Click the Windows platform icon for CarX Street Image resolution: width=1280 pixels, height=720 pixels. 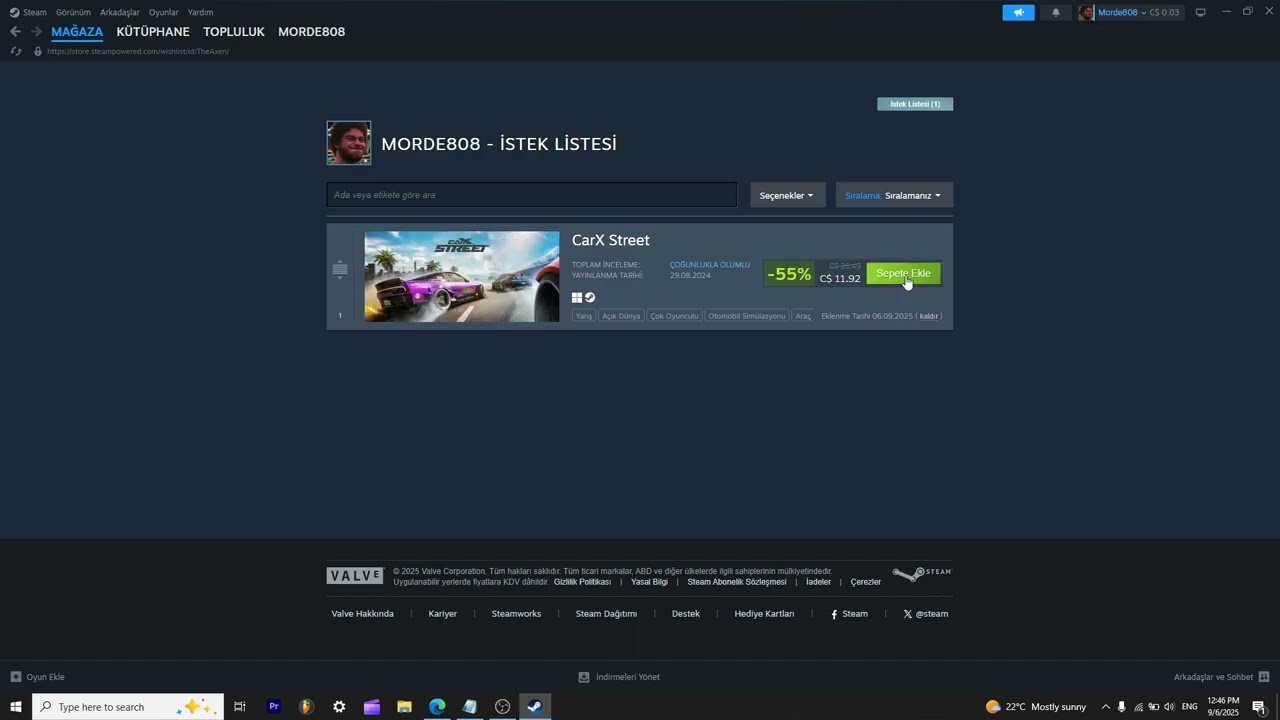pos(577,297)
